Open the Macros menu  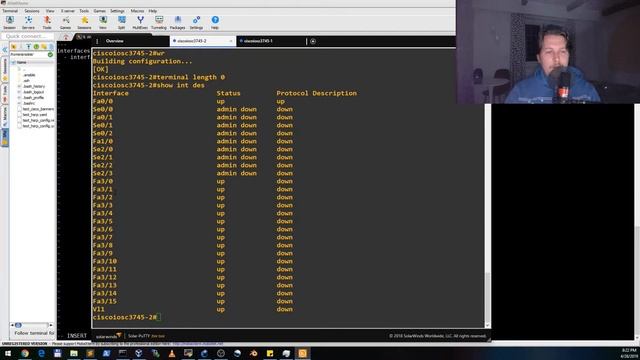pos(137,11)
